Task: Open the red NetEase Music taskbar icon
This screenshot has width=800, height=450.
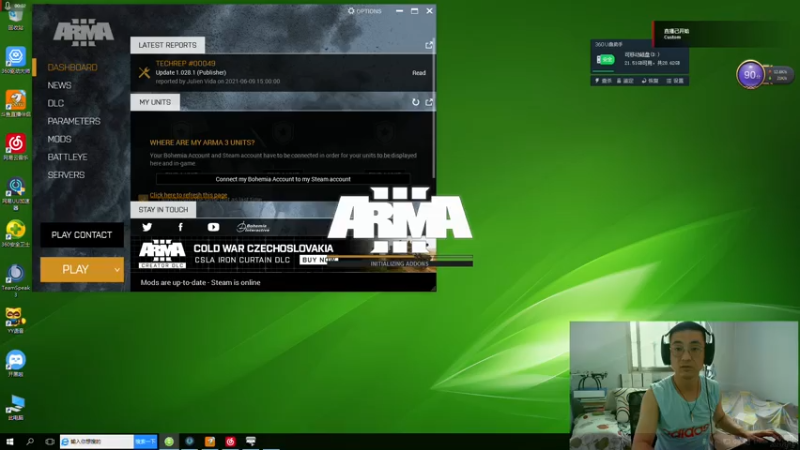Action: pyautogui.click(x=230, y=441)
